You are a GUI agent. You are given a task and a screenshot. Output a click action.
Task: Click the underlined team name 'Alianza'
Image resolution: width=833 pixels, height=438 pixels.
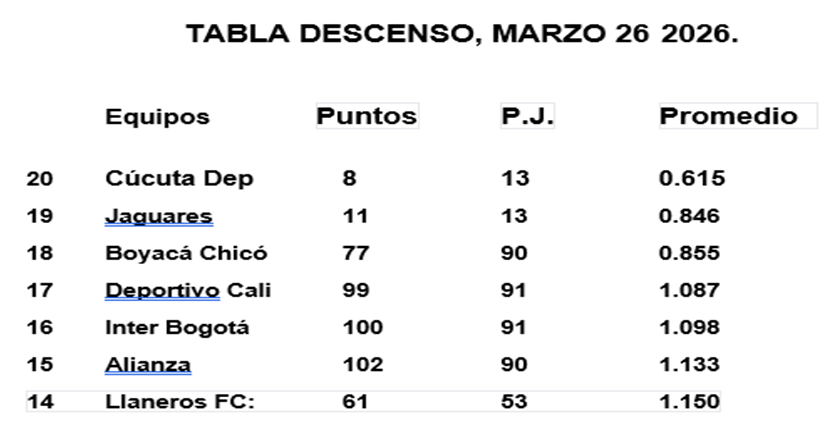147,365
